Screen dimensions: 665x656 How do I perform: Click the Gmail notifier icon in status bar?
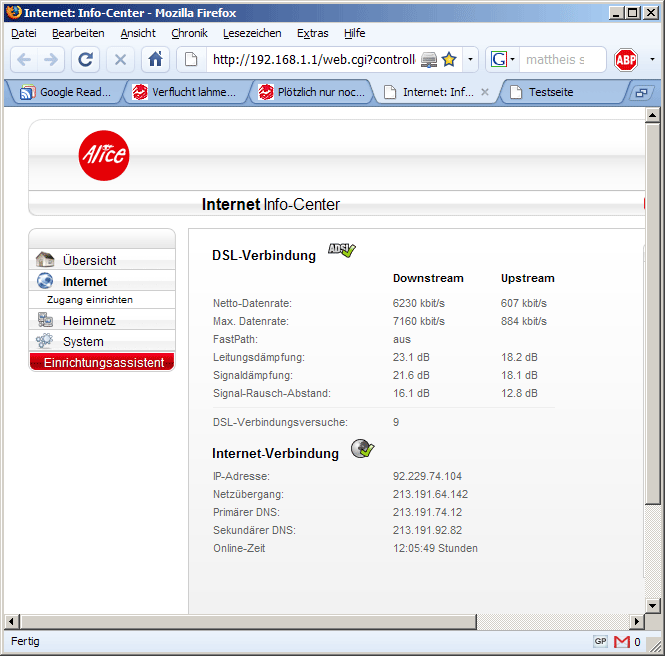[622, 641]
